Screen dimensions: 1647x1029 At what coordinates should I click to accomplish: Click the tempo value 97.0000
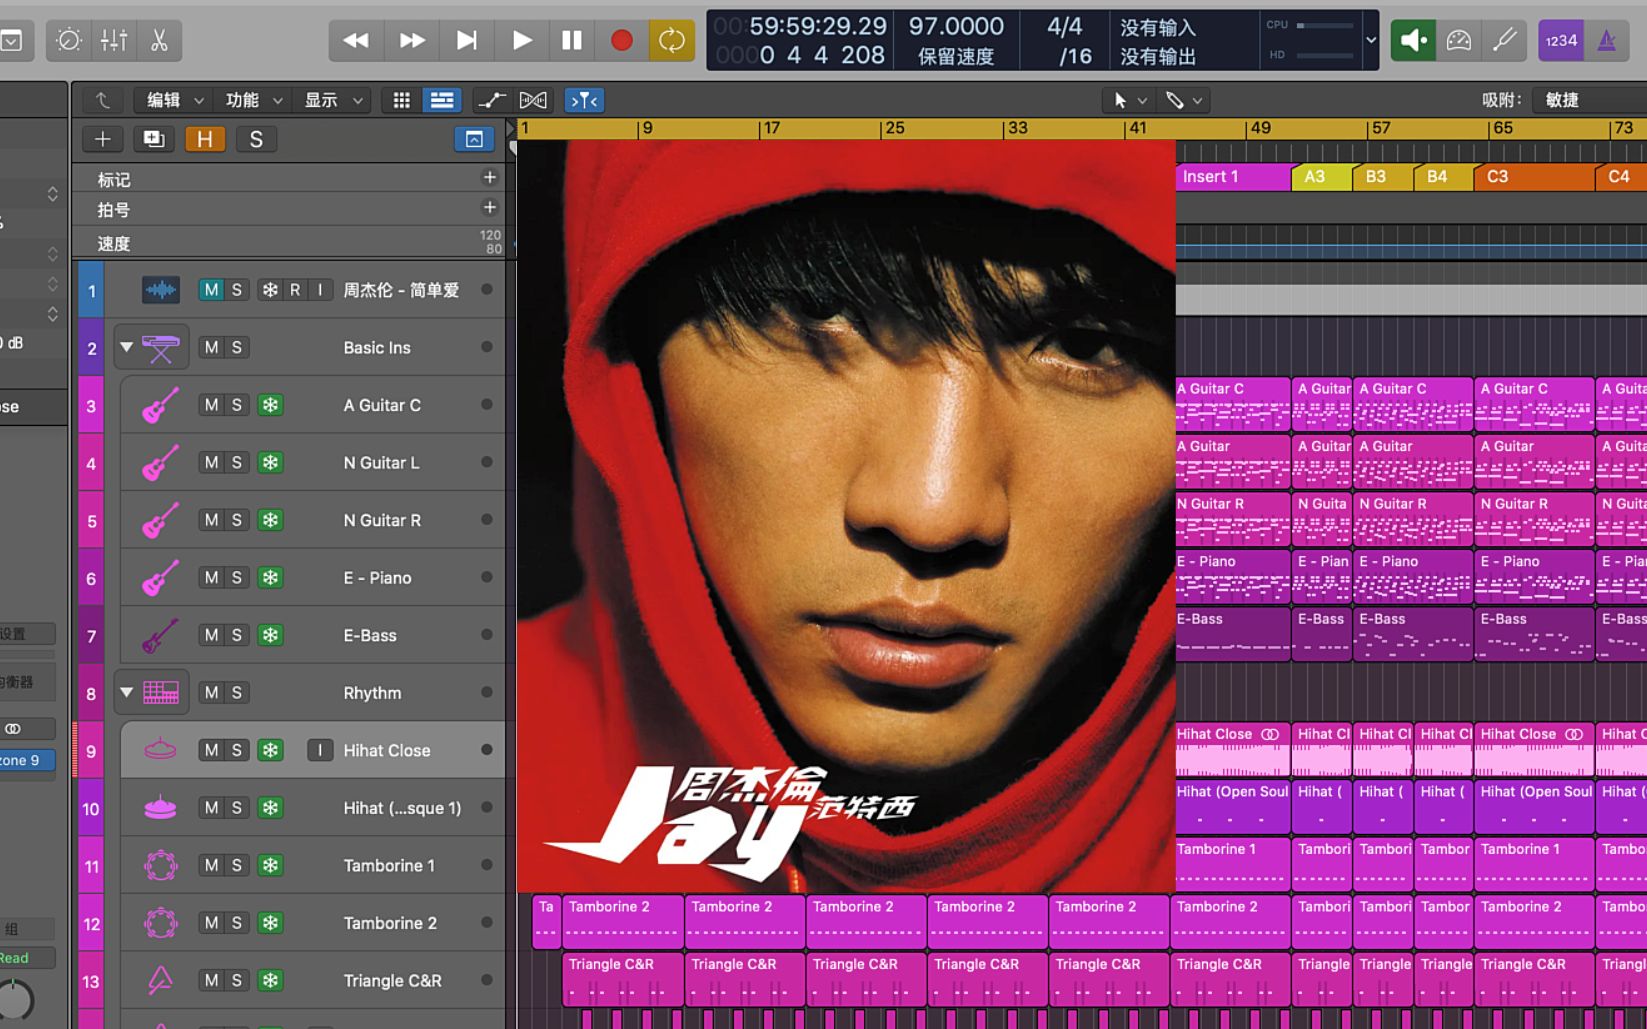pyautogui.click(x=956, y=27)
